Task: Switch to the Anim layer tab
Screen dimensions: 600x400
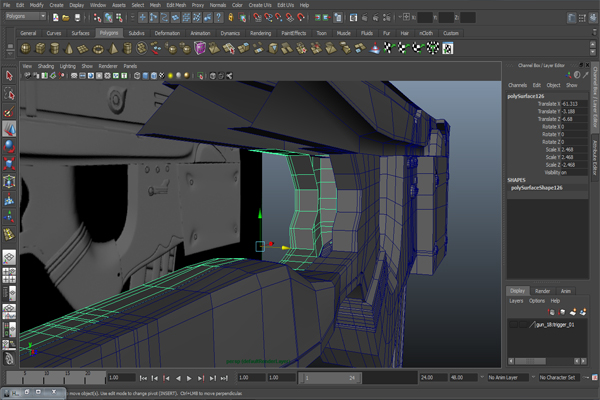Action: pos(566,291)
